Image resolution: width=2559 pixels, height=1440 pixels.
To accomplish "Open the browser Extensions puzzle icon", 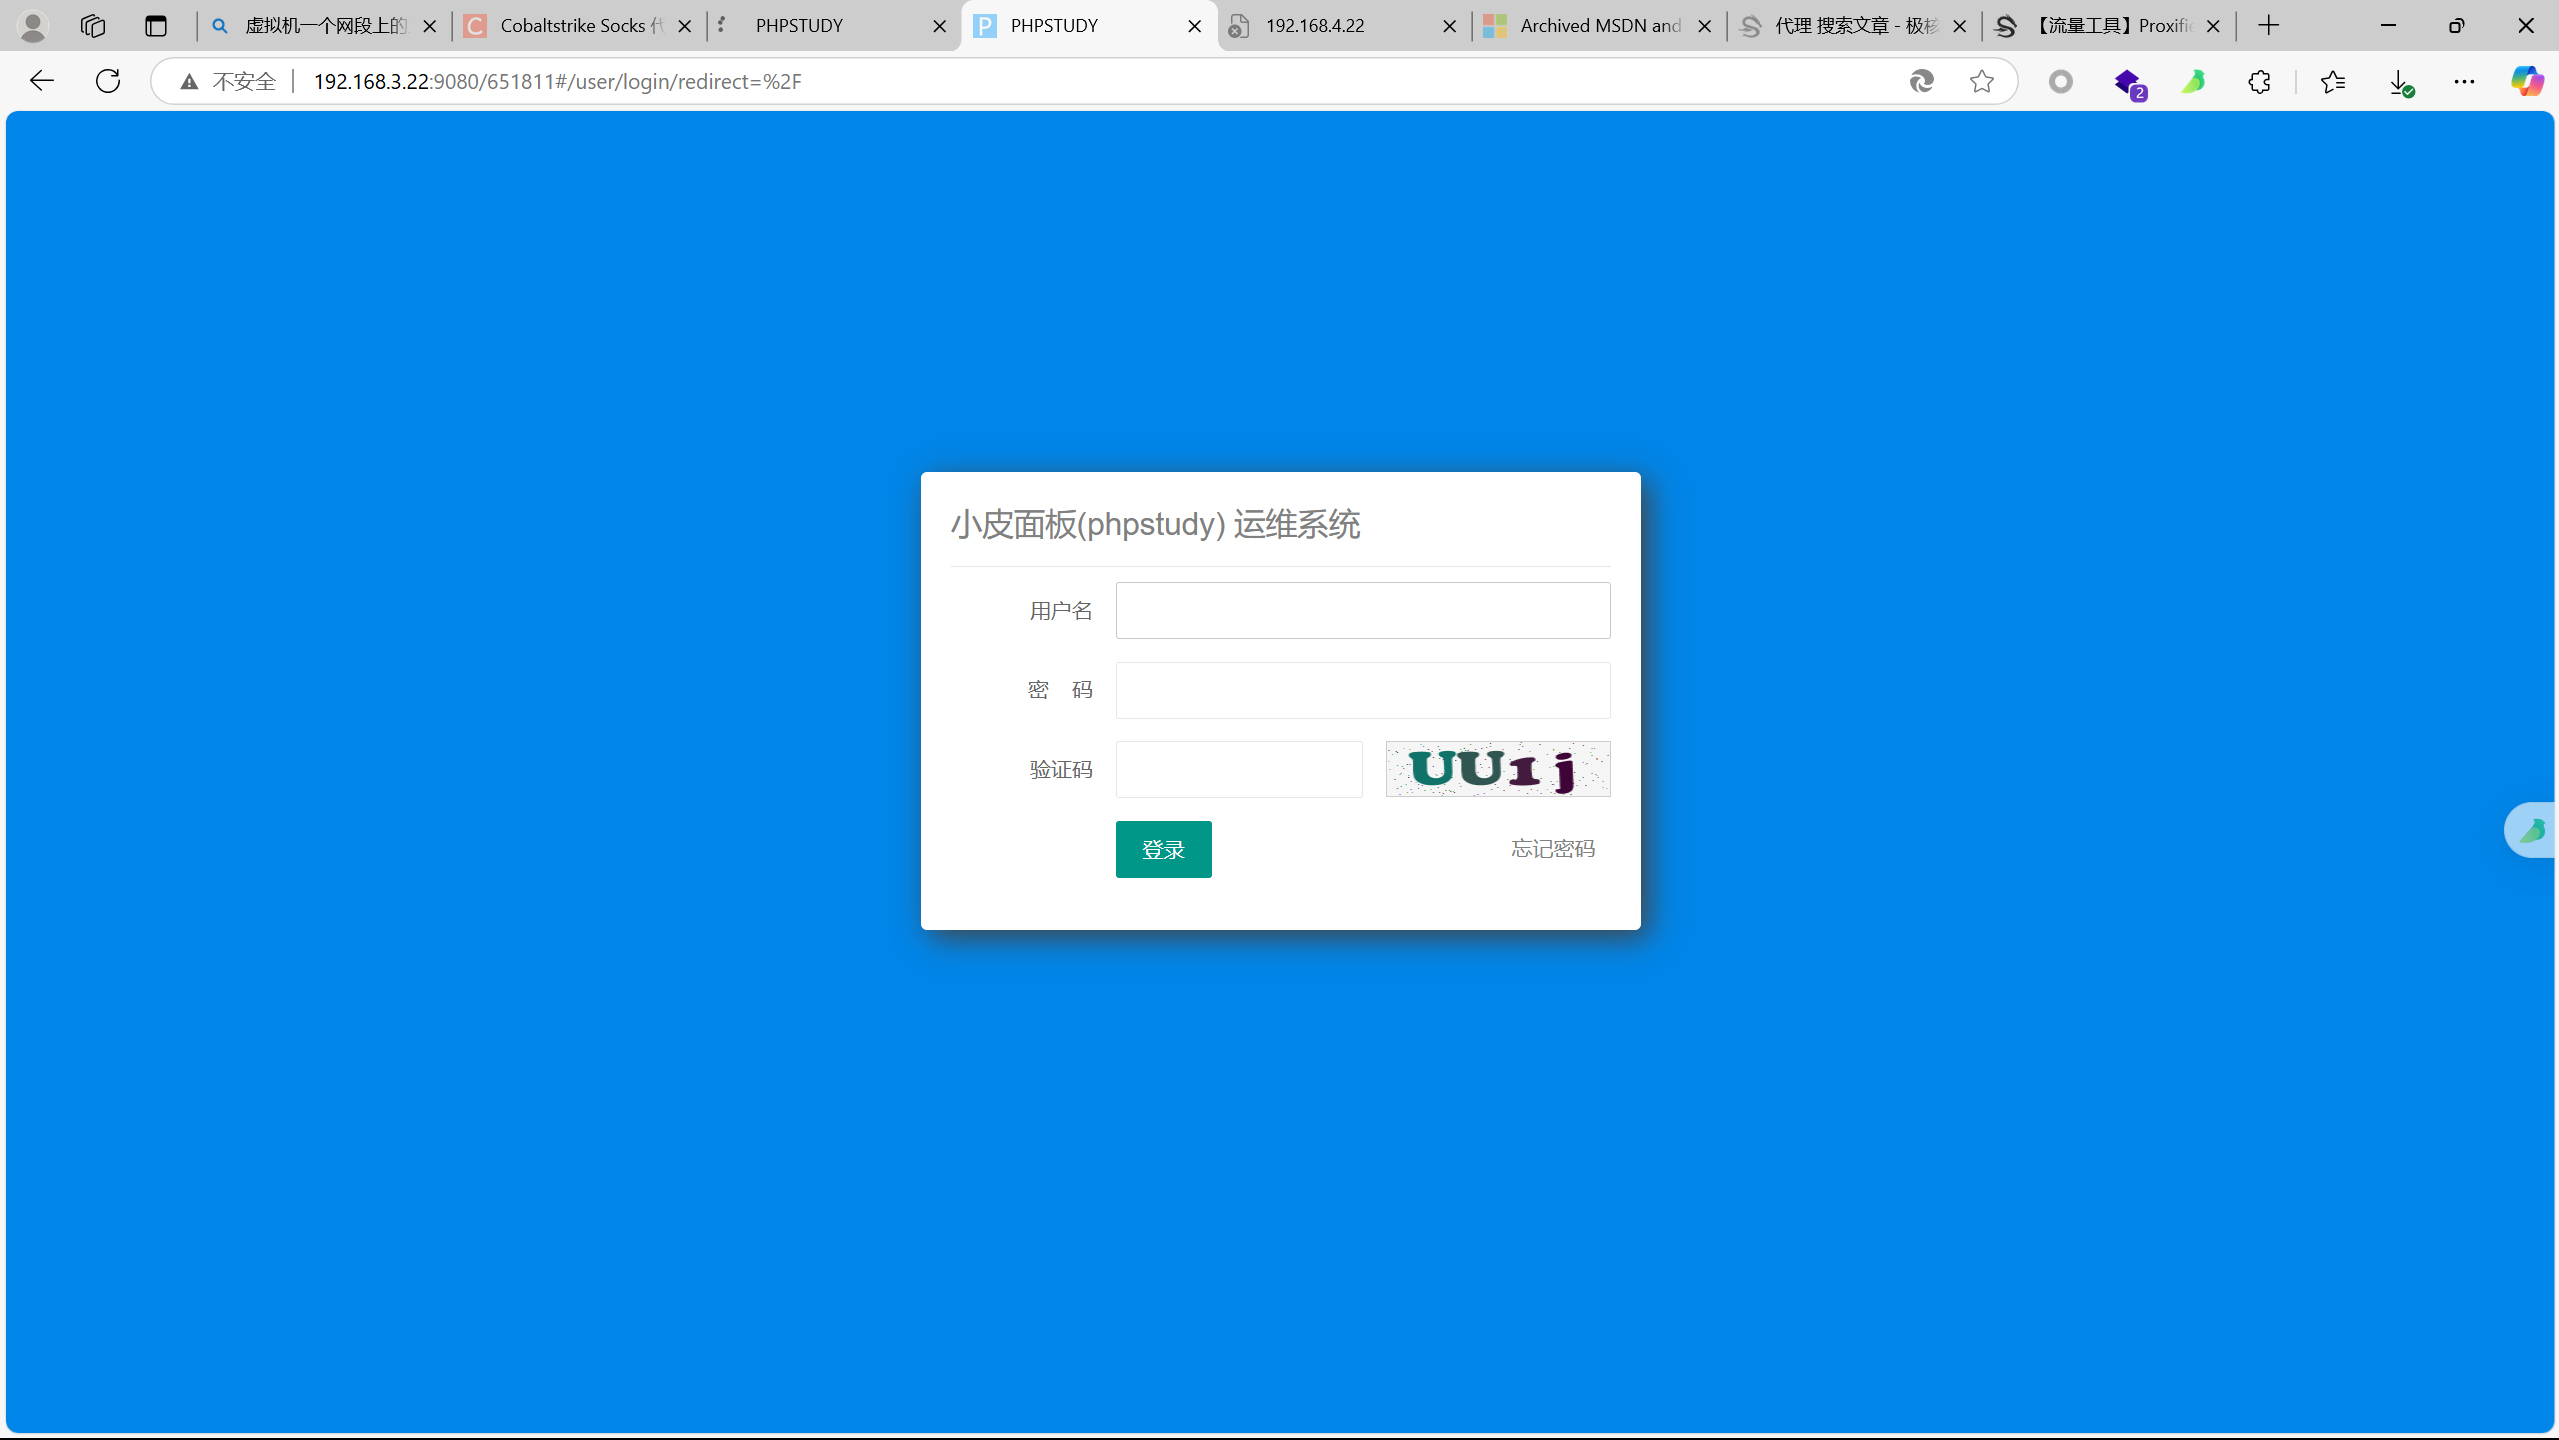I will pos(2259,81).
